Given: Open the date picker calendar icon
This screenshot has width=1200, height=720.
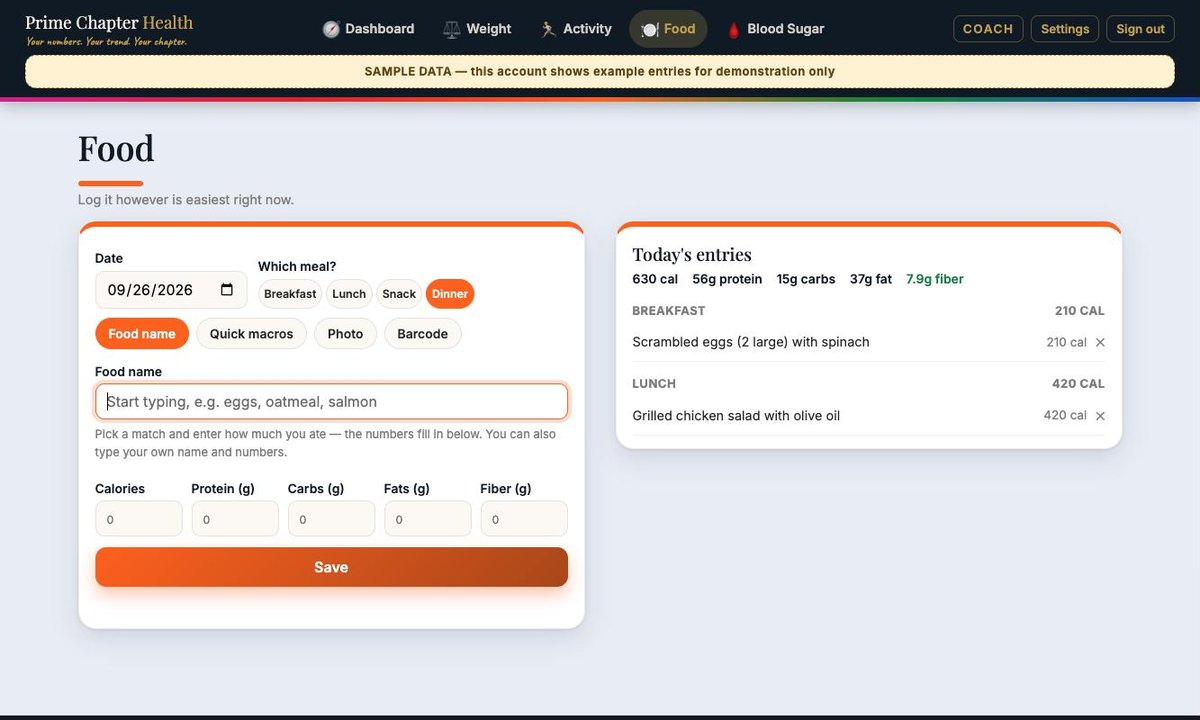Looking at the screenshot, I should pyautogui.click(x=227, y=290).
